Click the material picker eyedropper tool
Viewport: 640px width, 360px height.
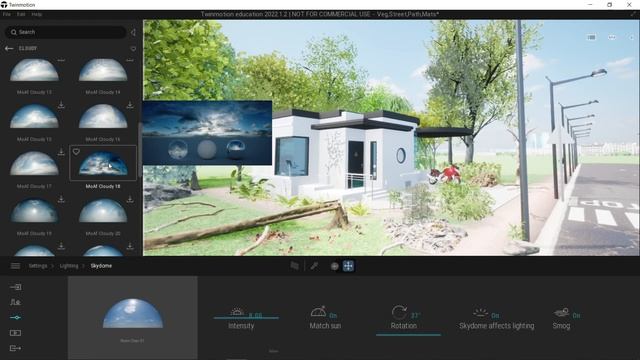314,266
